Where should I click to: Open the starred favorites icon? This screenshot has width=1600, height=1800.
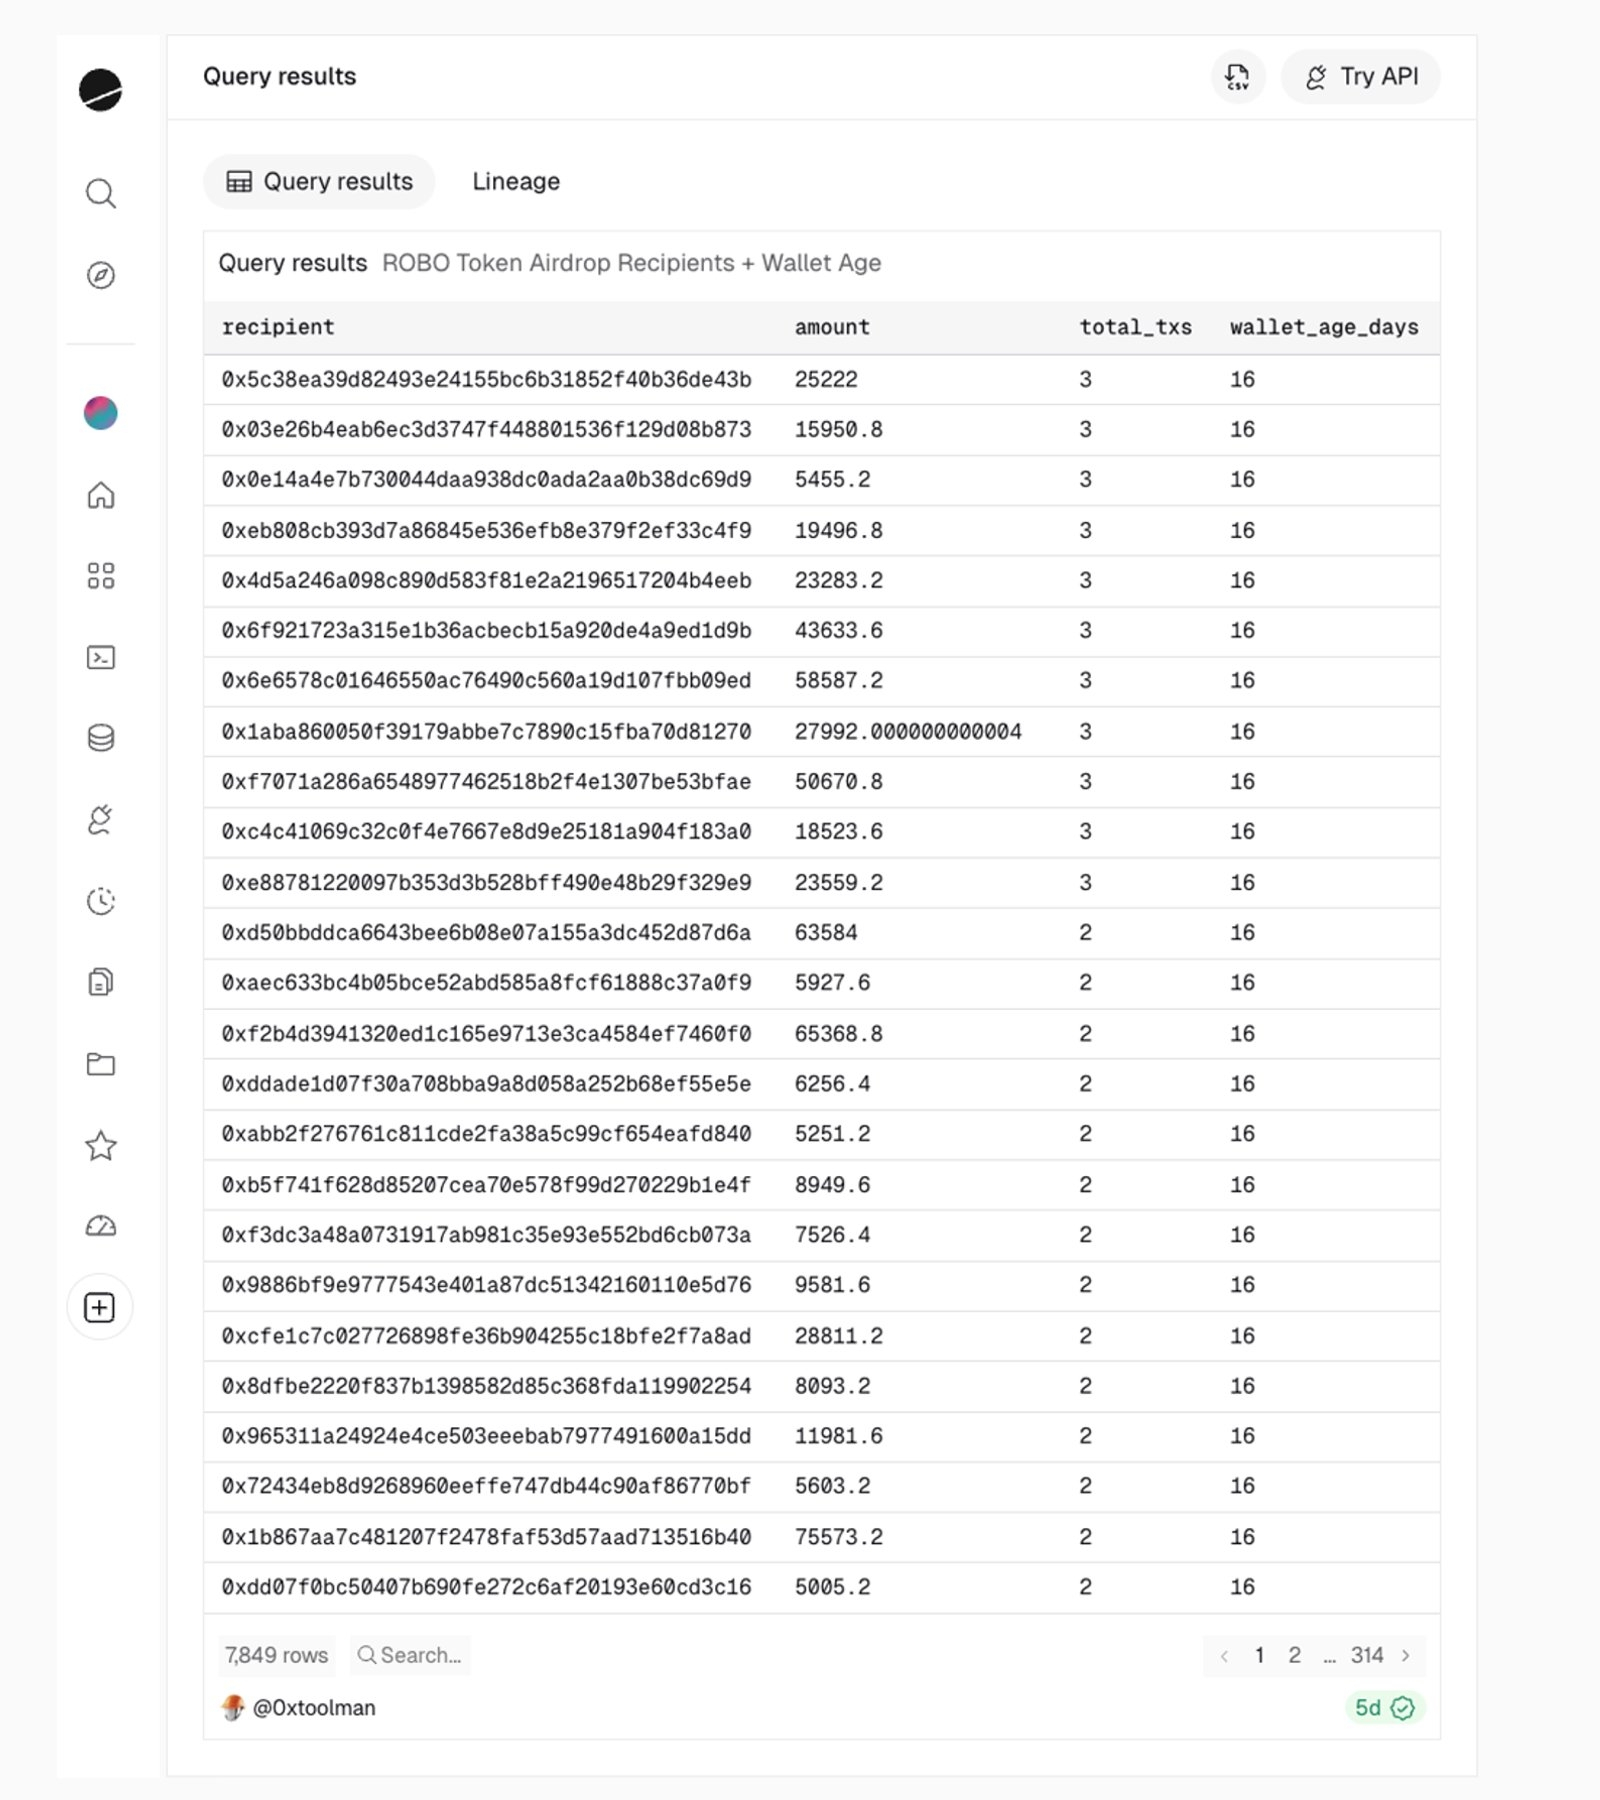(x=101, y=1145)
